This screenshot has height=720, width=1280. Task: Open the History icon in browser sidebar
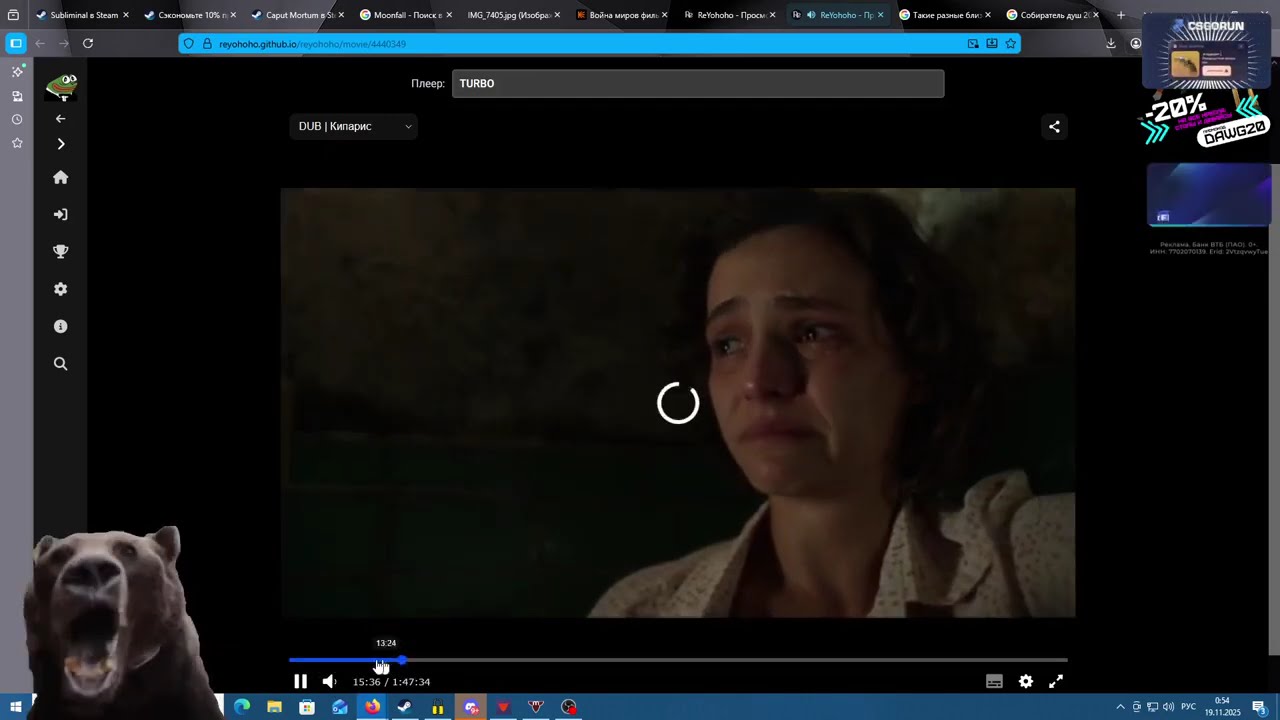point(17,120)
